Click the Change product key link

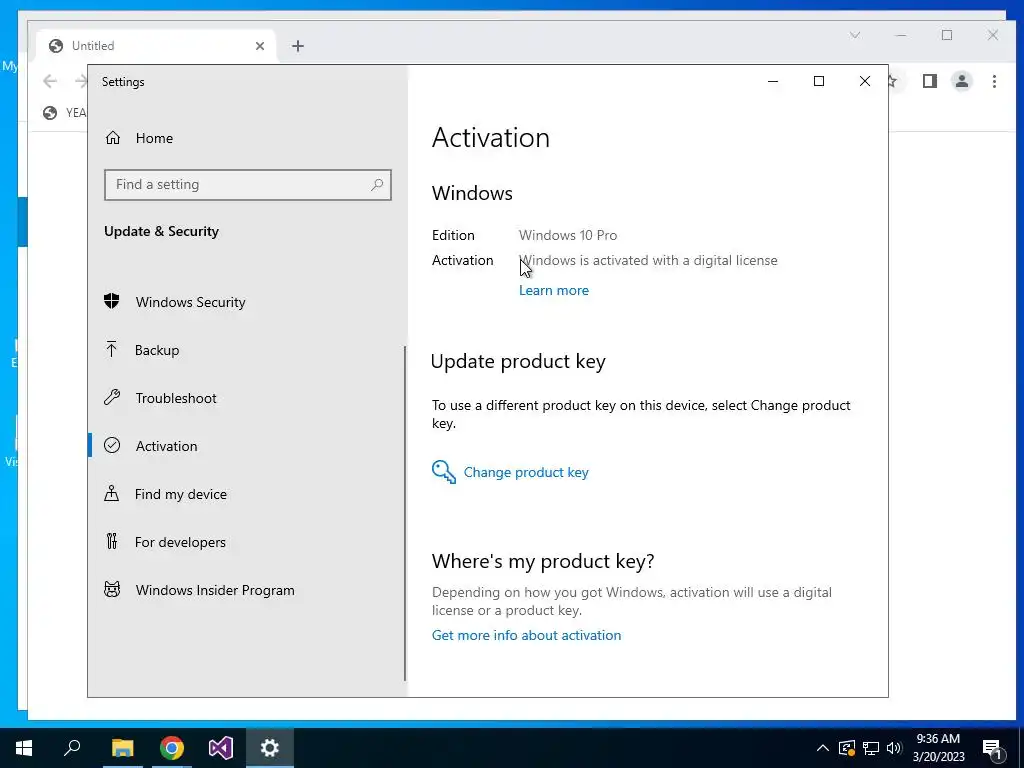(526, 472)
